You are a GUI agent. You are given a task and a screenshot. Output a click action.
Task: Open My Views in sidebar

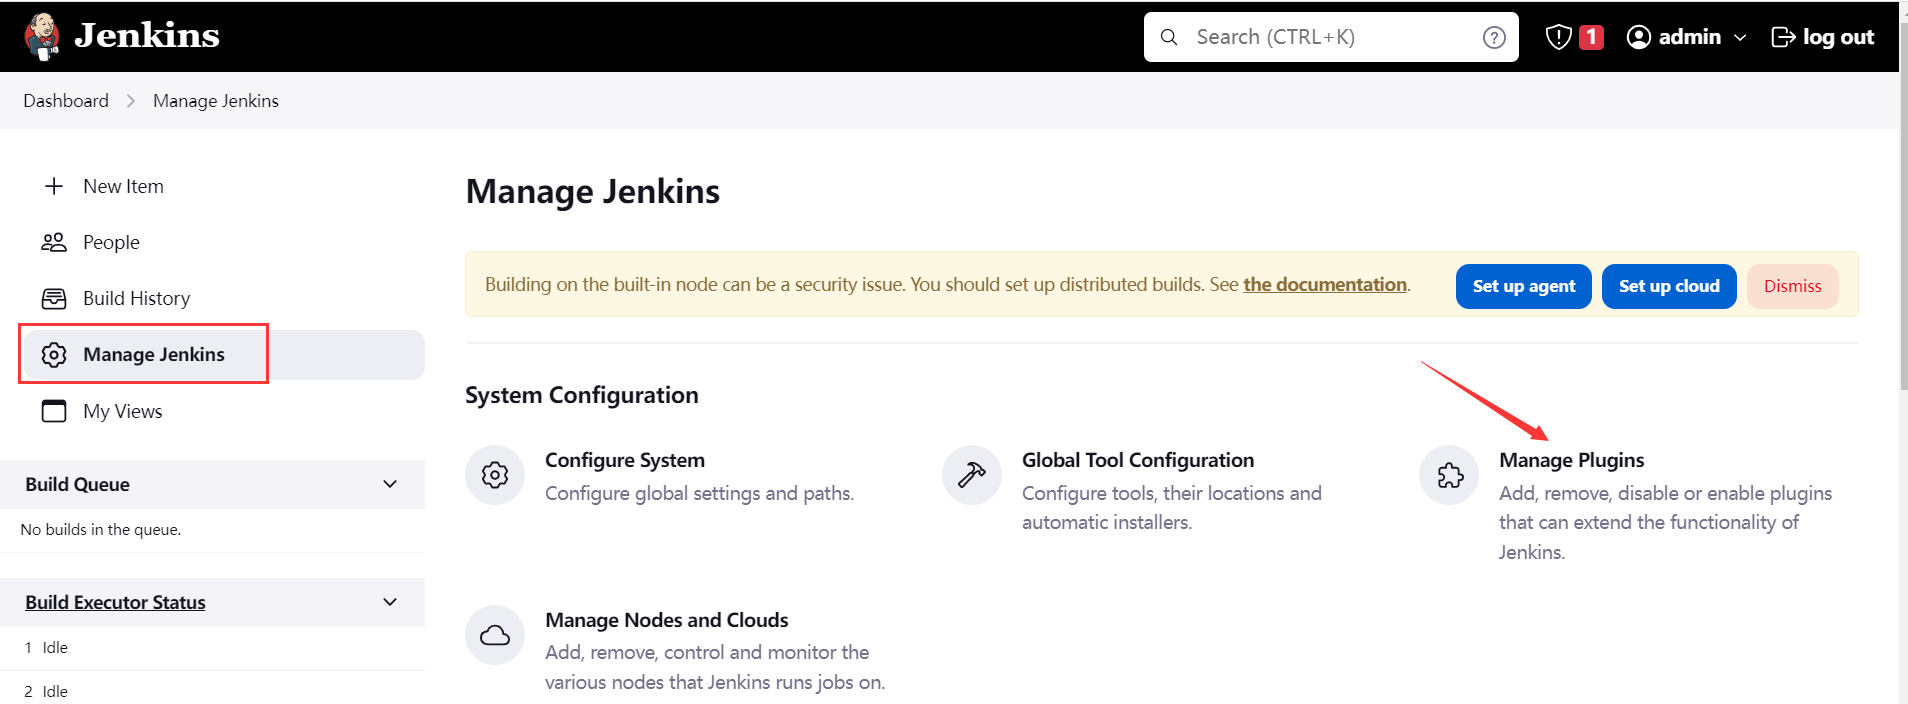point(122,411)
